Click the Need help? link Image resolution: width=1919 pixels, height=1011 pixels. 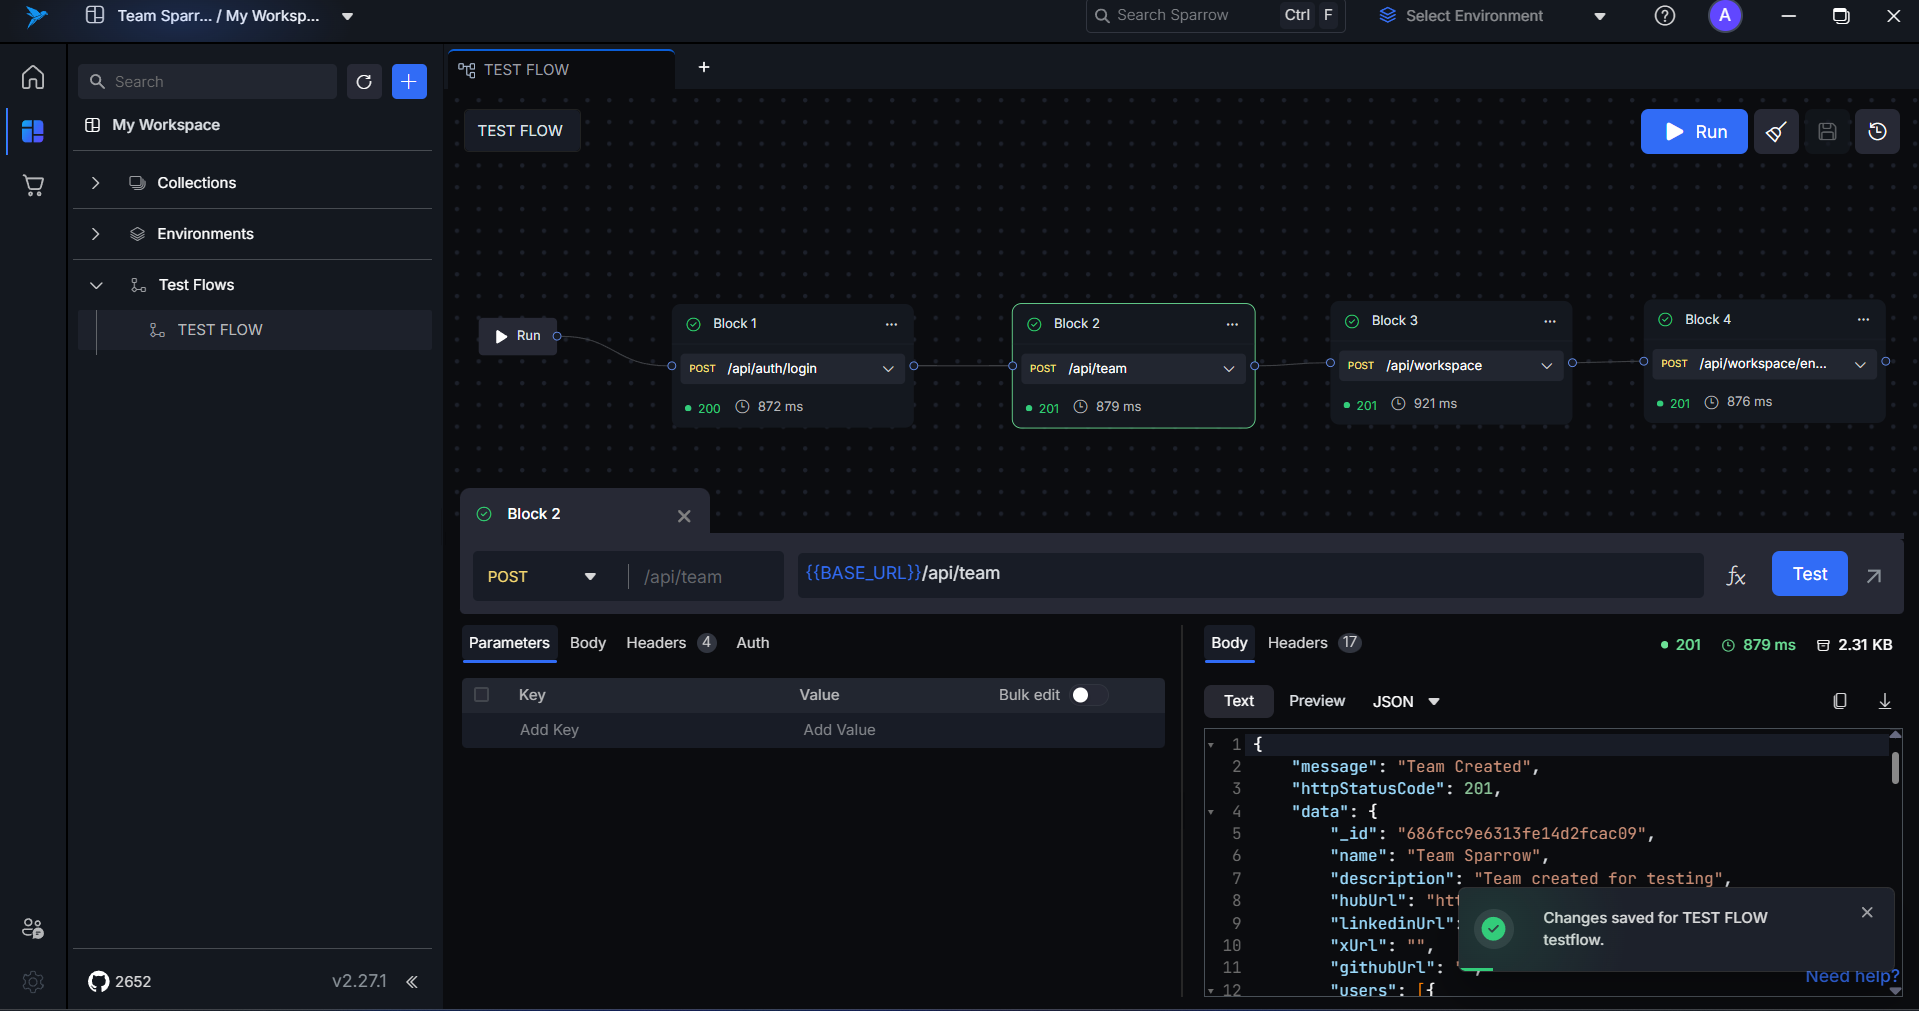point(1852,976)
